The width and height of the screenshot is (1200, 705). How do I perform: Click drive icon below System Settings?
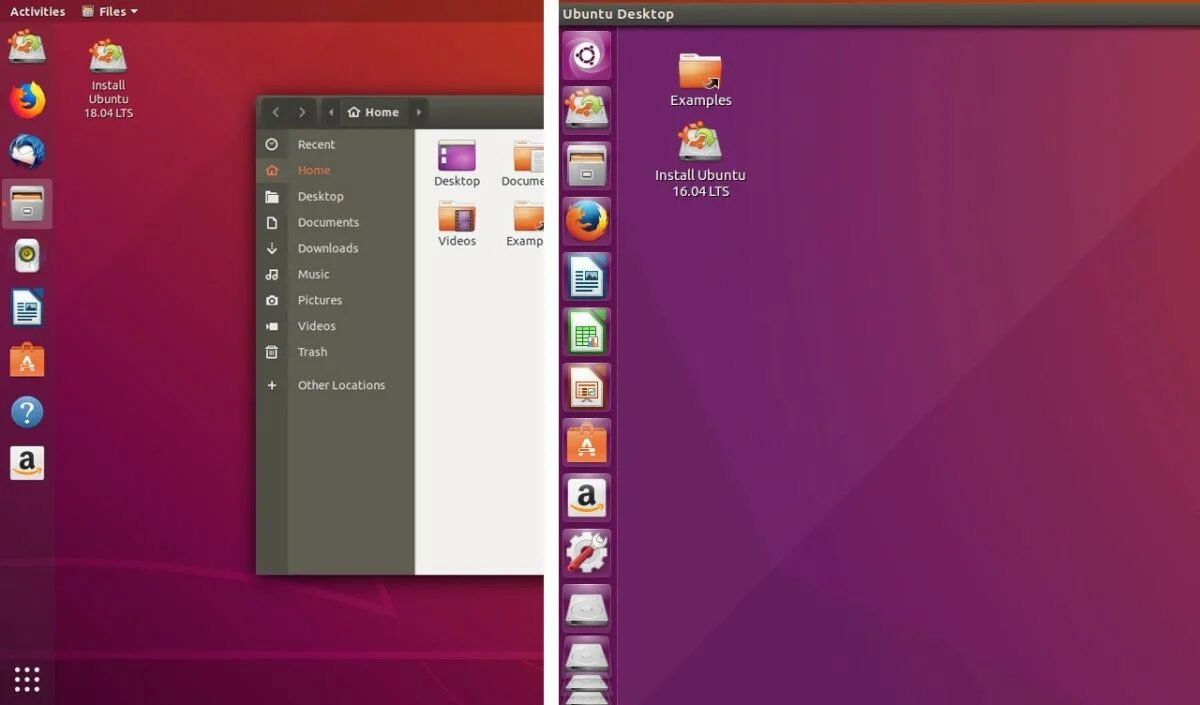[x=587, y=608]
